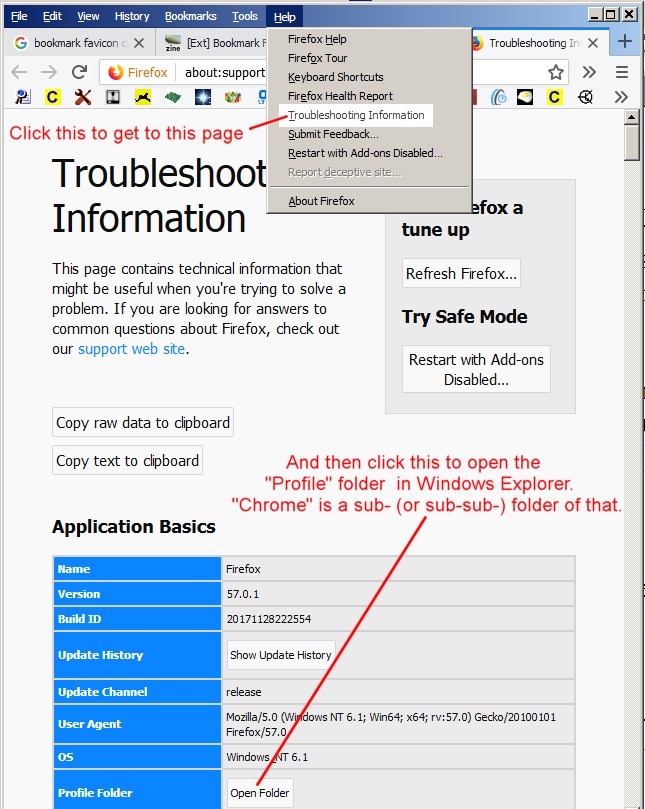This screenshot has width=645, height=809.
Task: Click the page scrollbar up arrow
Action: (x=632, y=117)
